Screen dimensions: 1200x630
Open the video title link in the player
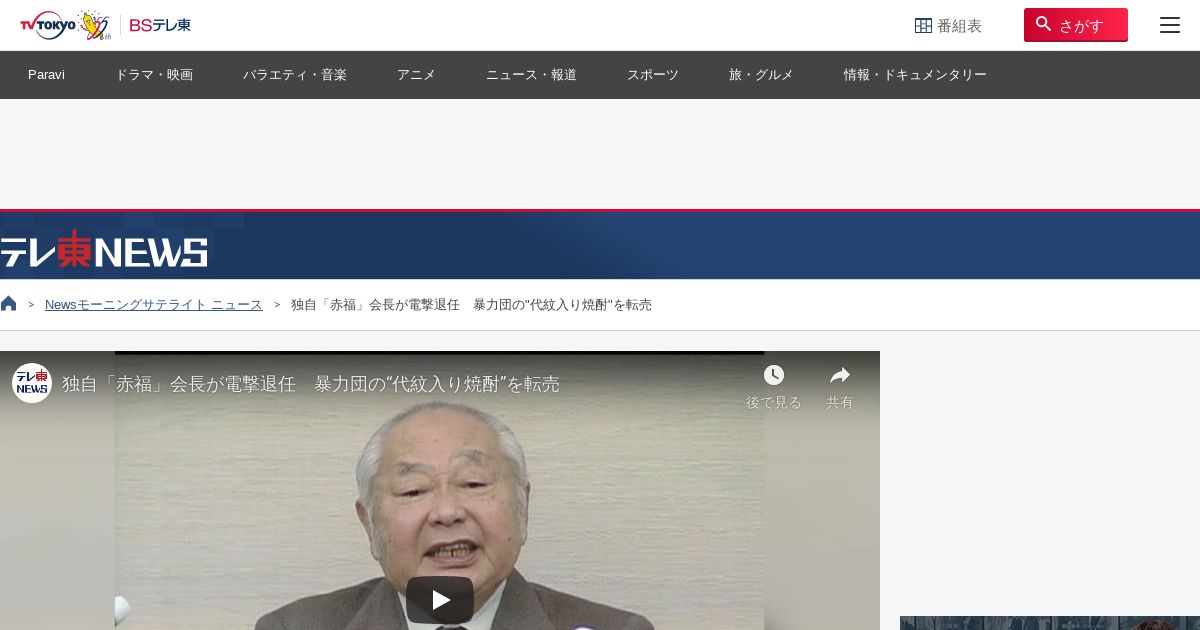[x=311, y=384]
